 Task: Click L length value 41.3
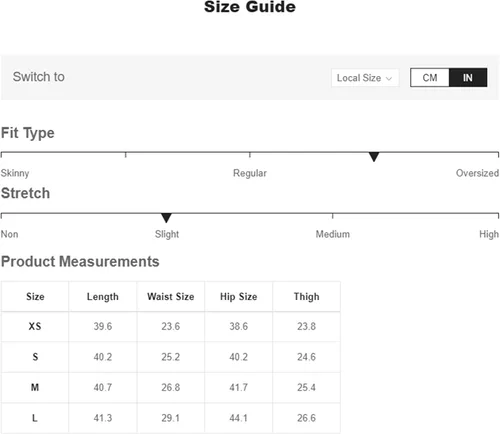pos(103,418)
